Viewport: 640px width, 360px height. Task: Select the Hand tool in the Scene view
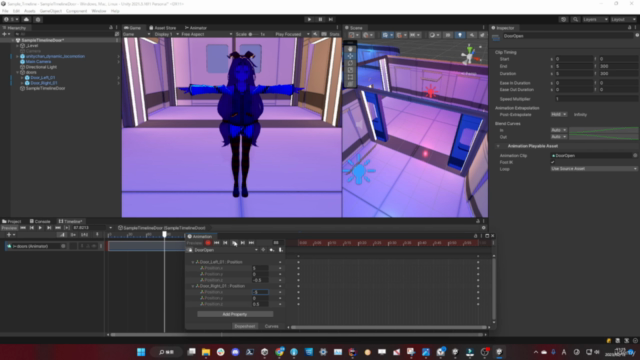coord(350,49)
